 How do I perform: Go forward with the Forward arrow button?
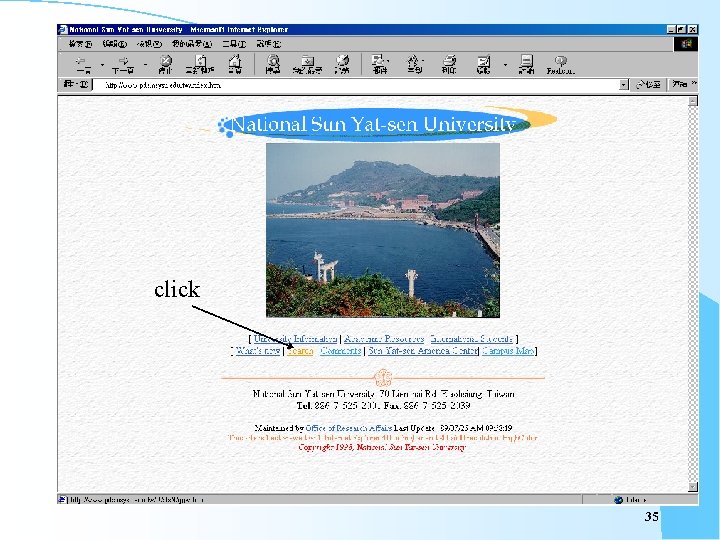pyautogui.click(x=123, y=64)
